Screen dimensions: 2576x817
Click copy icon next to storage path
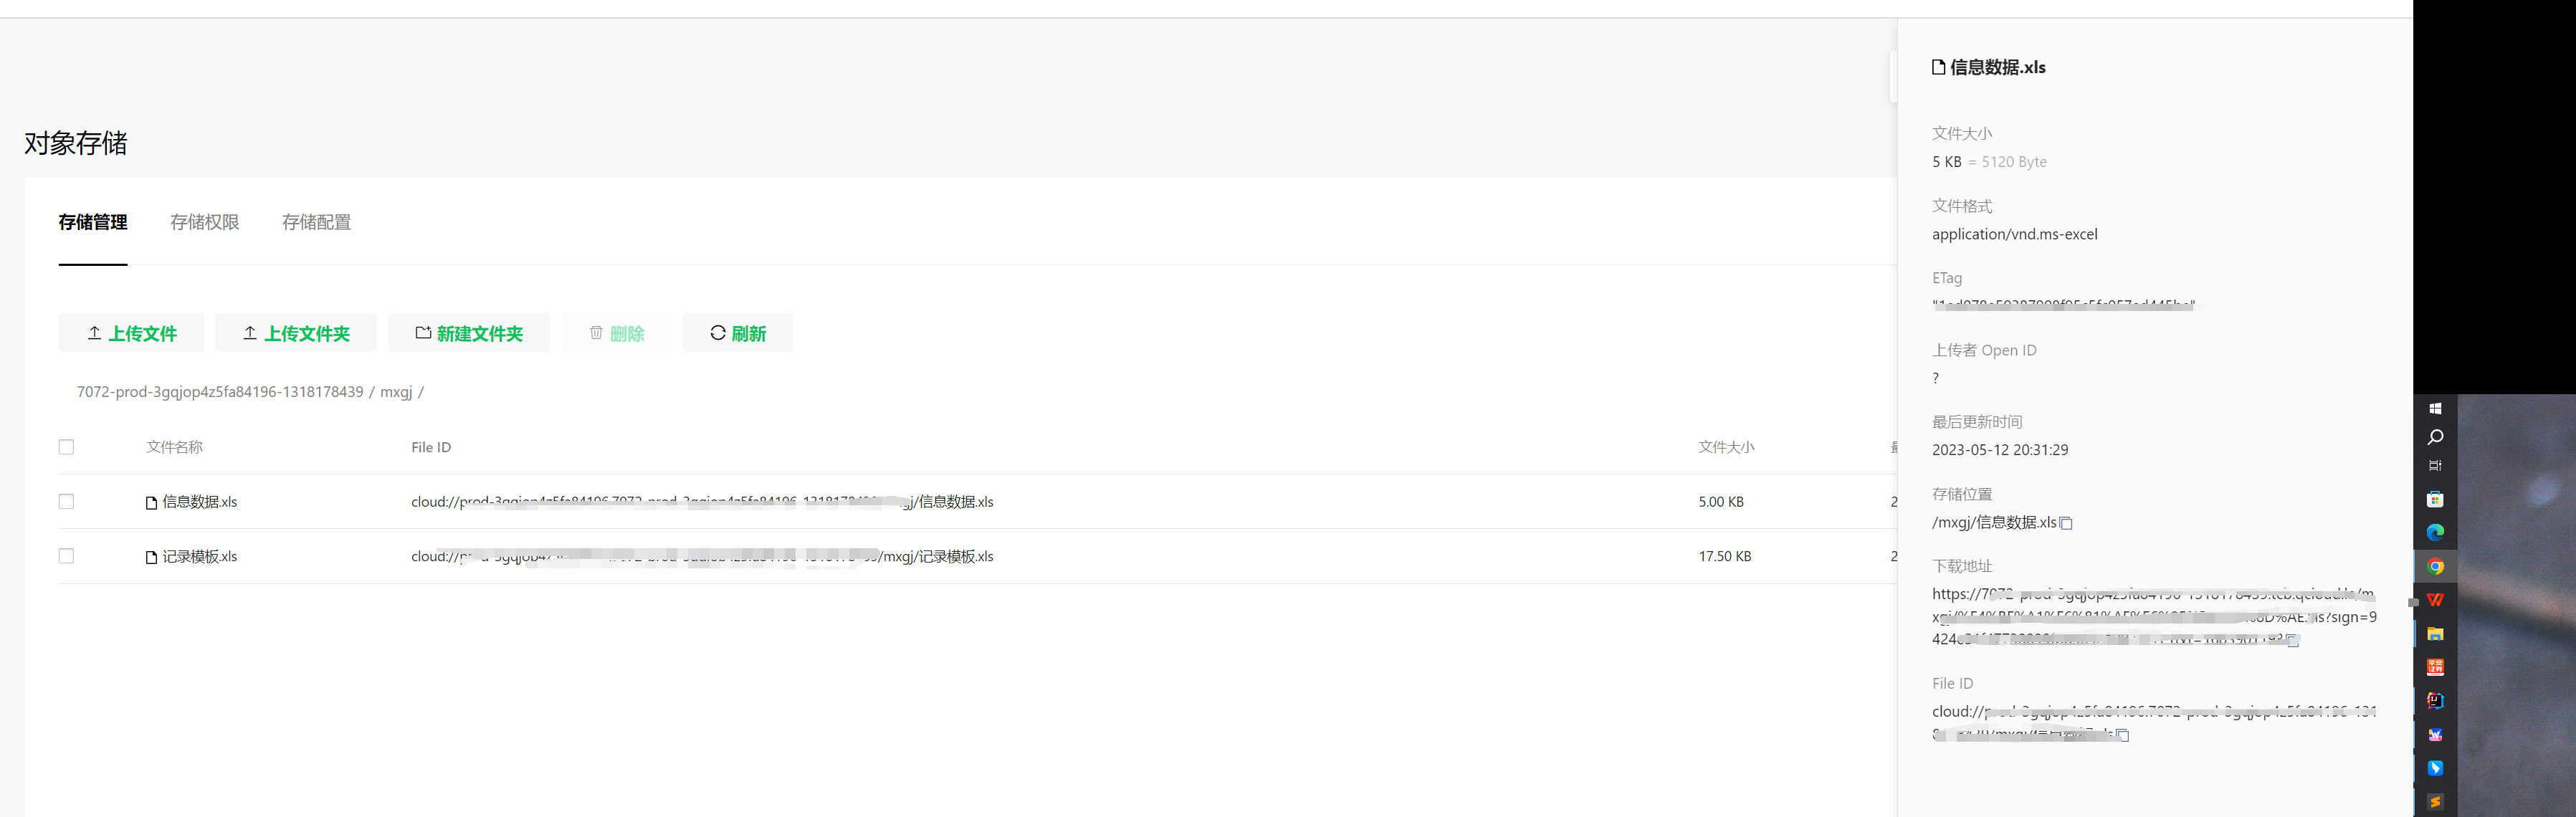point(2066,523)
